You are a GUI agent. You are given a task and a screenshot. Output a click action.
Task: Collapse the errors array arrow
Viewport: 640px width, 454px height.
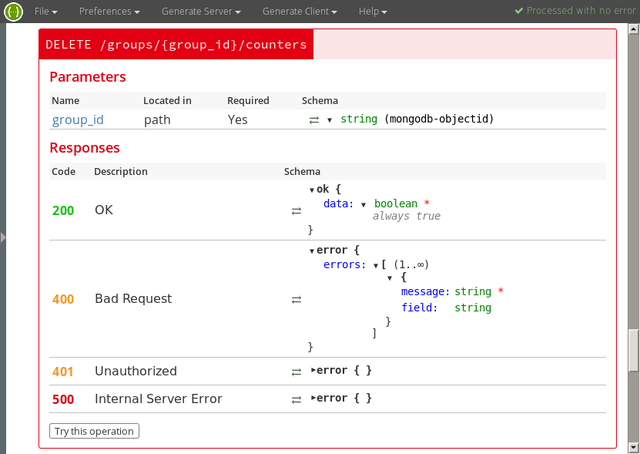coord(376,266)
